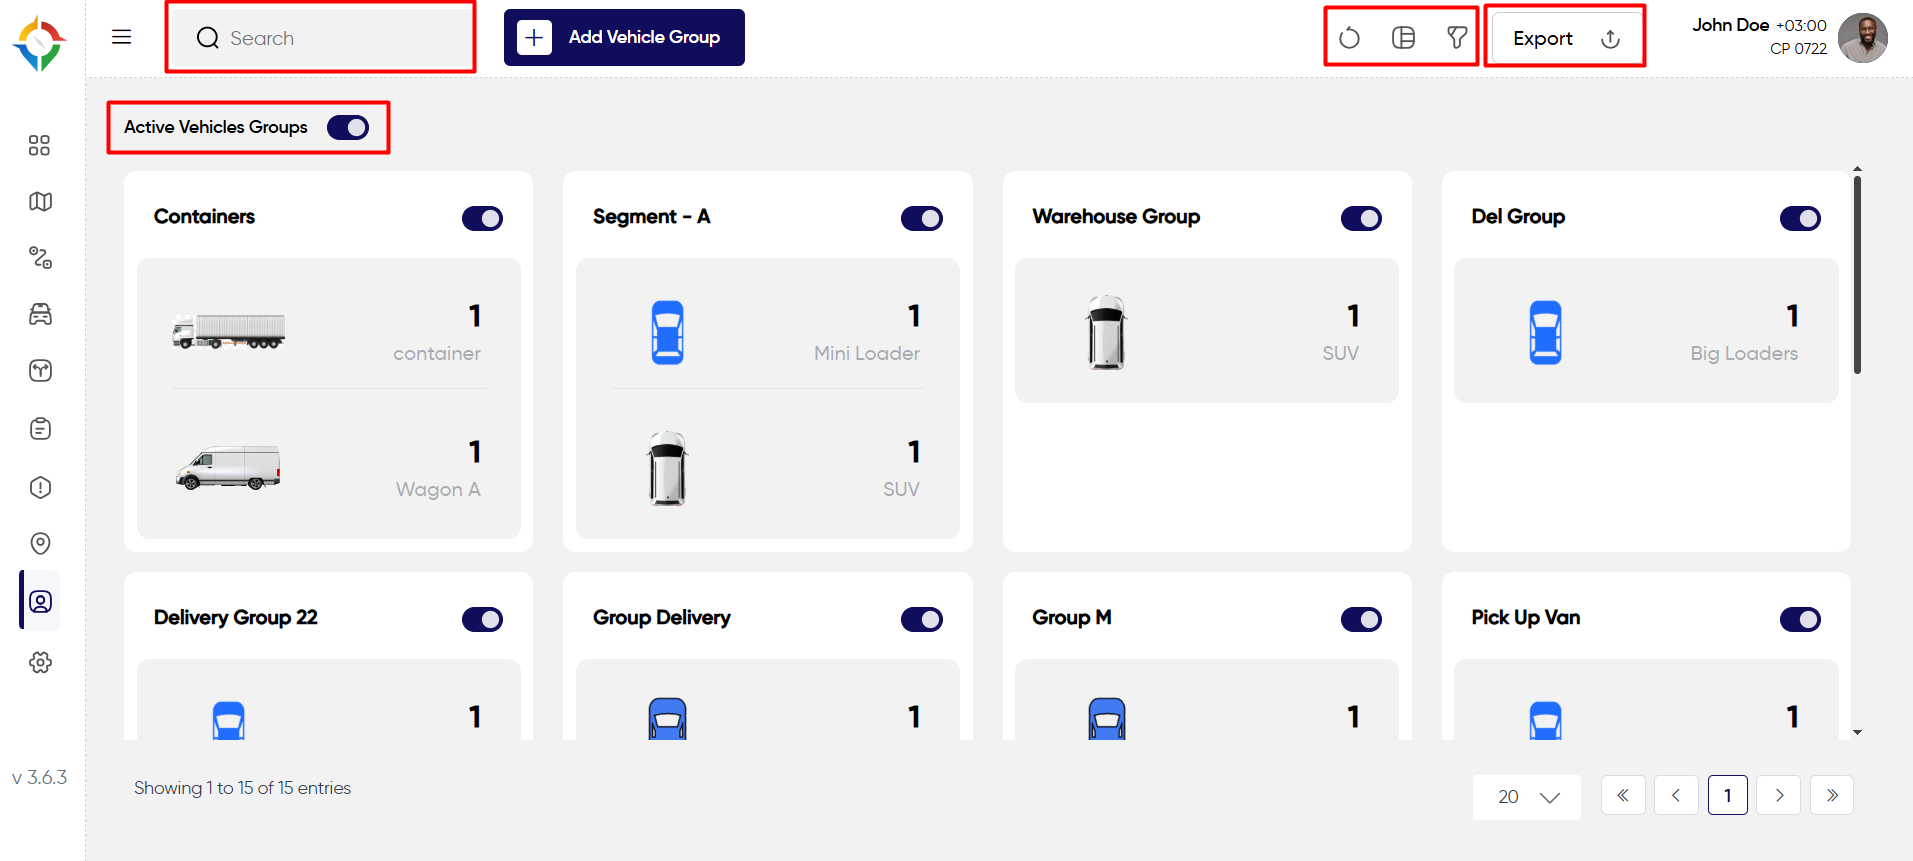Disable the Containers group toggle
The height and width of the screenshot is (861, 1913).
[482, 218]
